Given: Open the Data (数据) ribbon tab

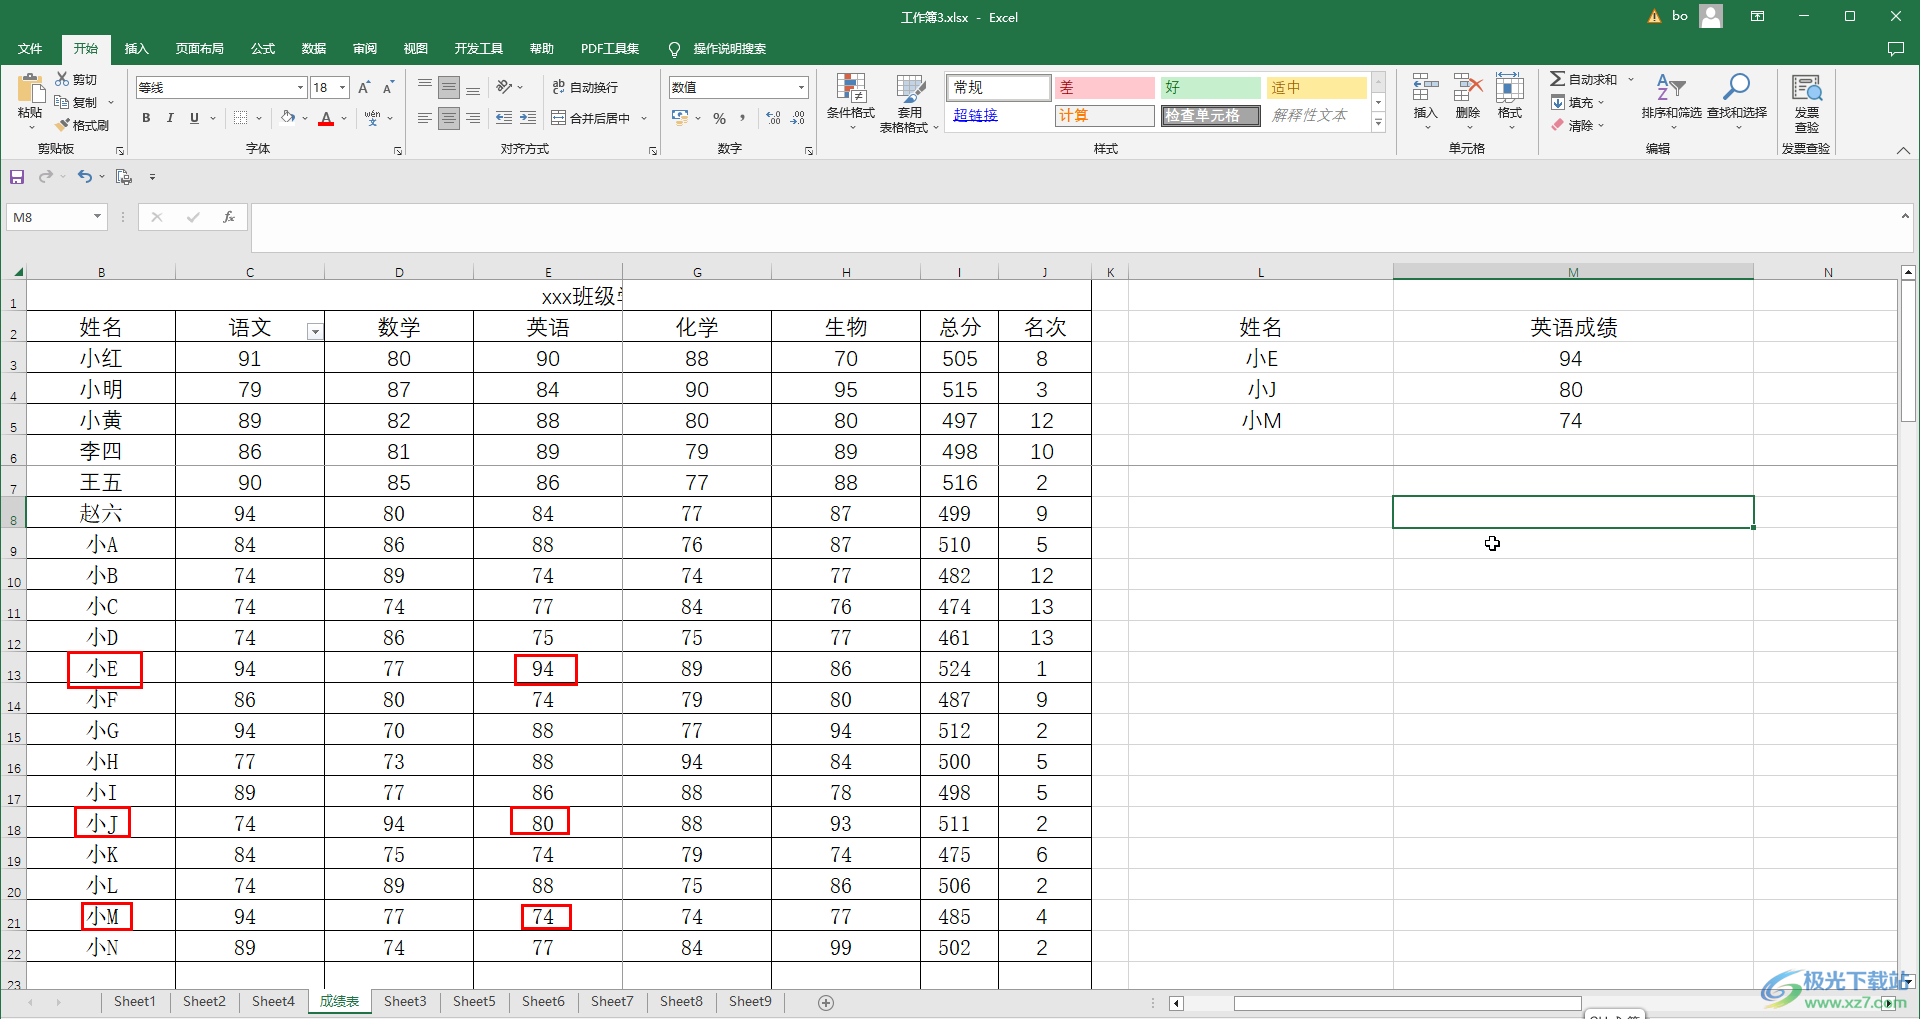Looking at the screenshot, I should [314, 49].
